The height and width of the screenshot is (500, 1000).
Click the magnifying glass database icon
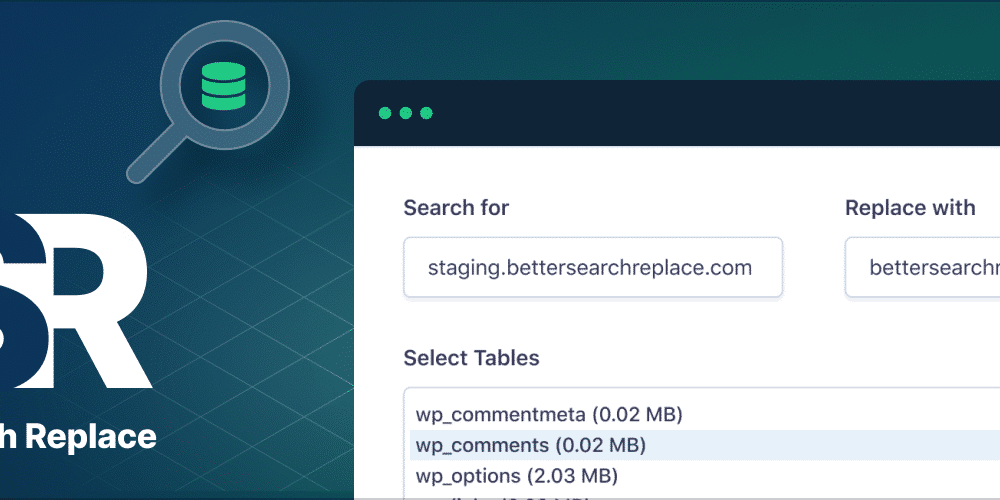[209, 101]
